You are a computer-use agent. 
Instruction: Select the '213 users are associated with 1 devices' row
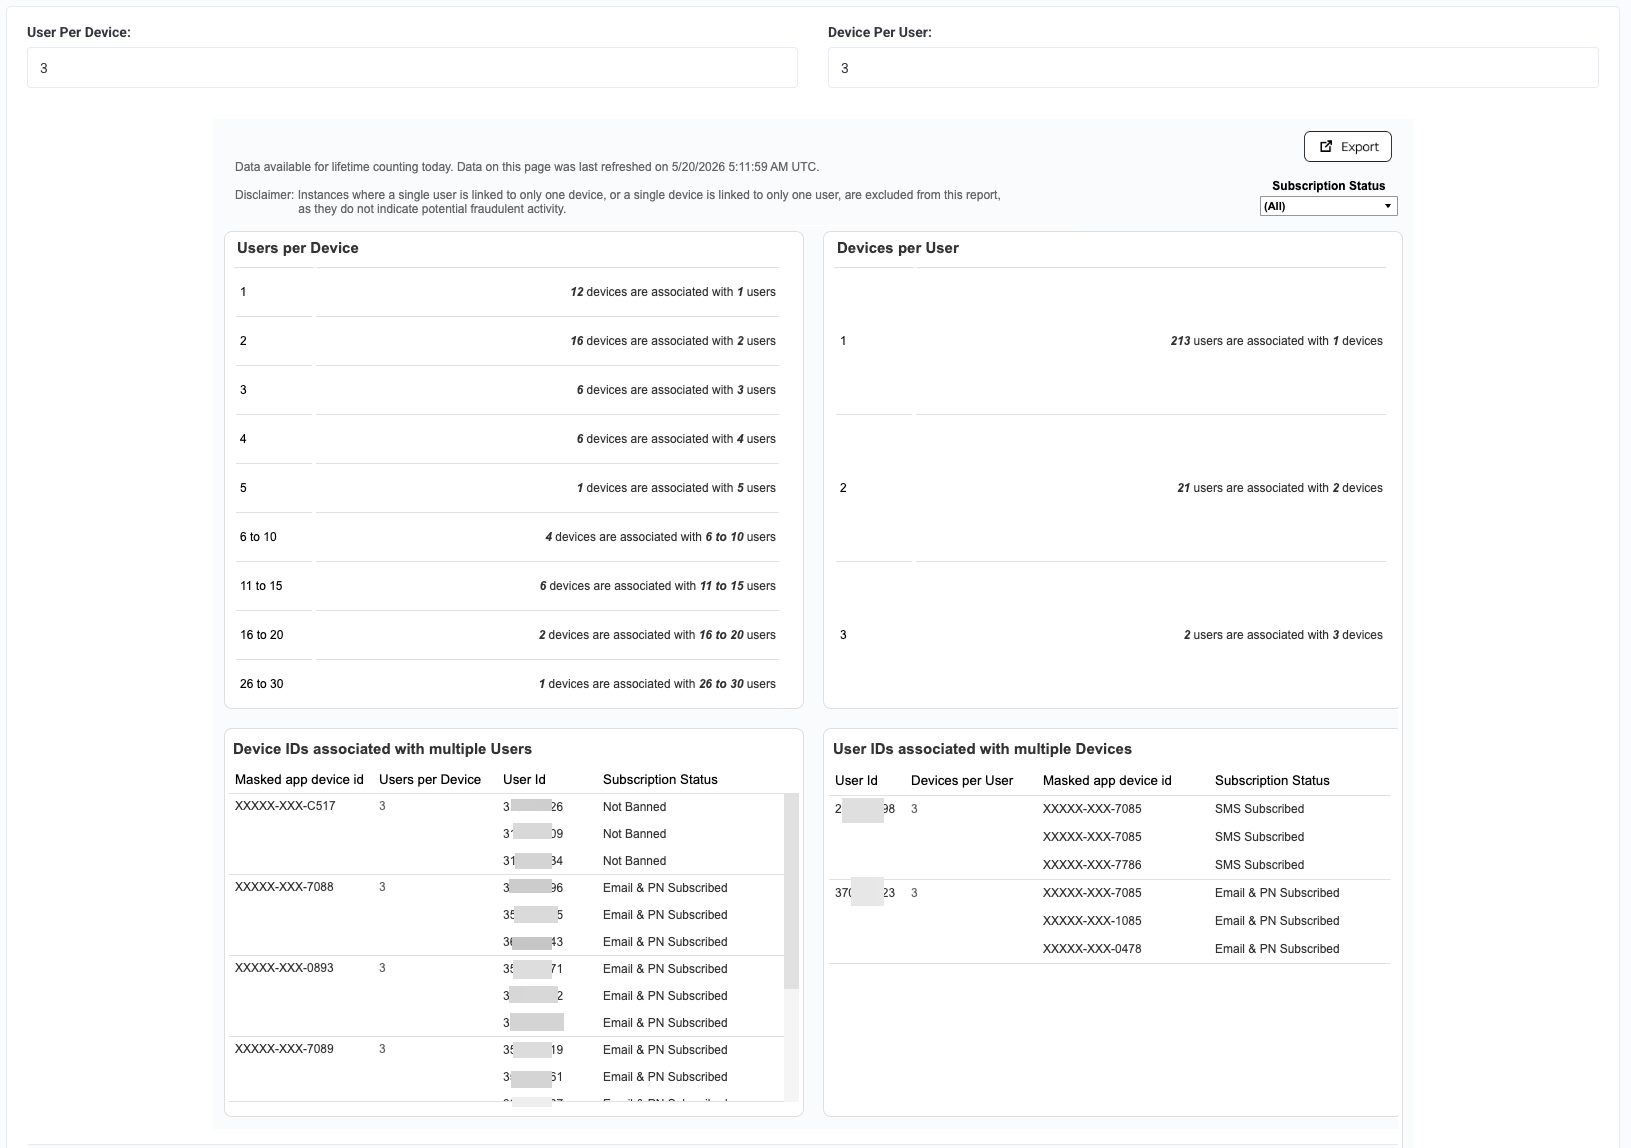(x=1111, y=341)
